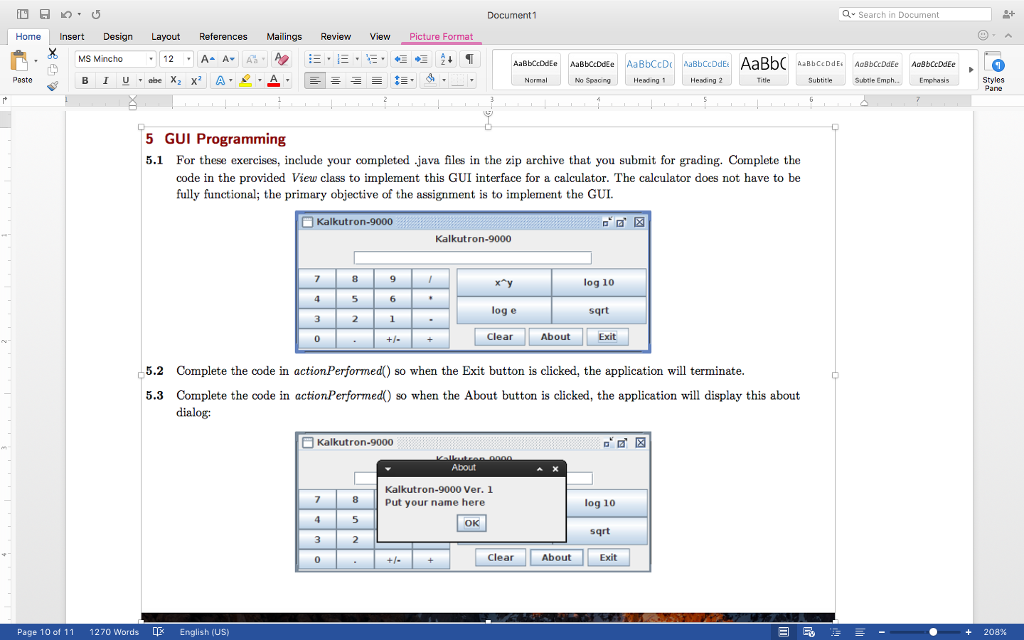Screen dimensions: 1024x640
Task: Apply Subscript formatting
Action: (176, 80)
